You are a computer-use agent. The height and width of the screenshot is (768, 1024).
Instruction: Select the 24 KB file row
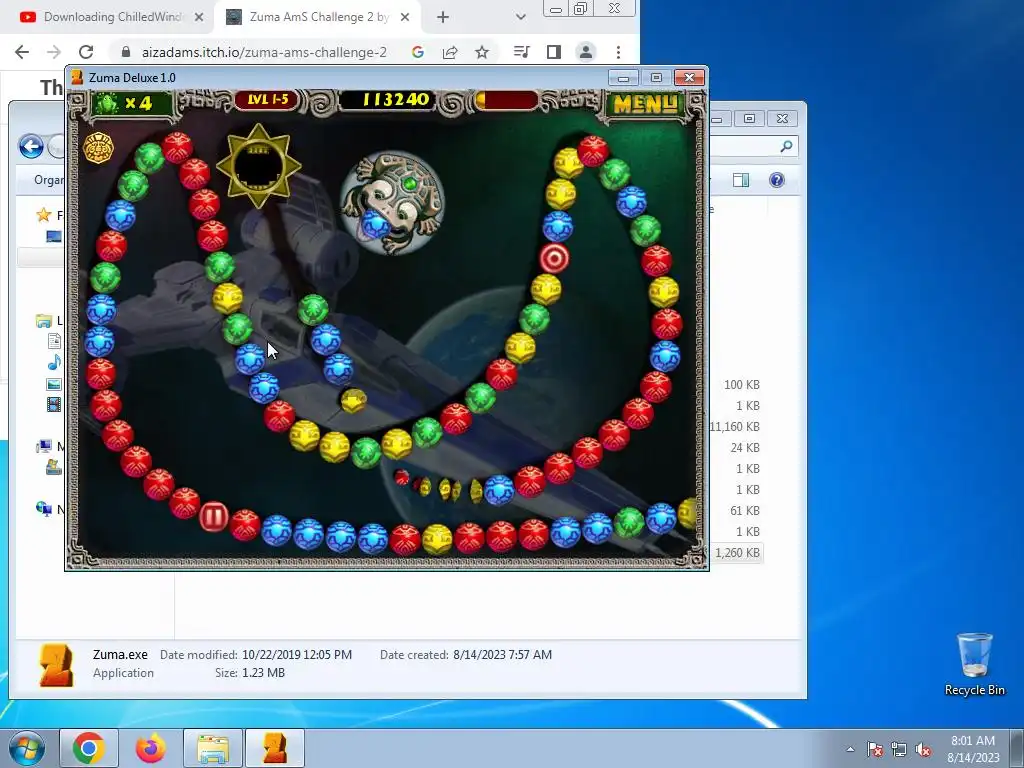click(x=744, y=447)
